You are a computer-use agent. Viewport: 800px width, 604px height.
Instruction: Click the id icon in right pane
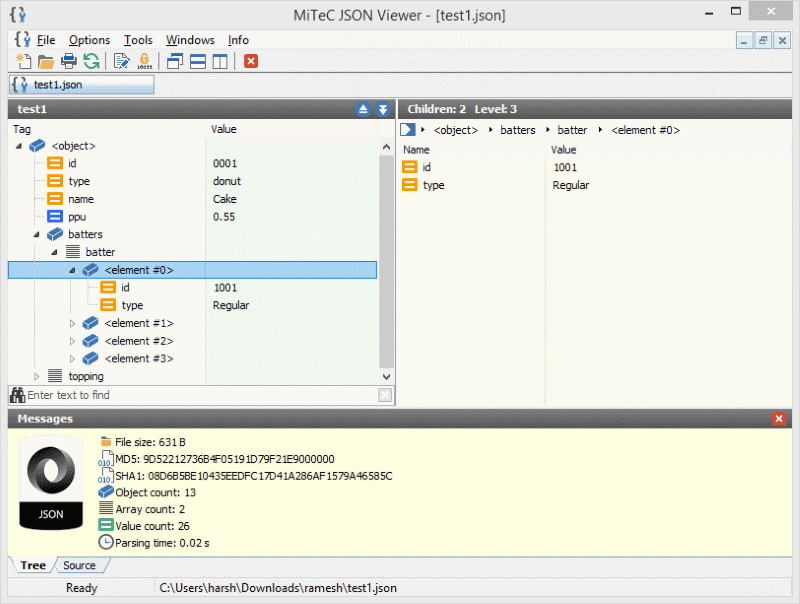pos(410,167)
